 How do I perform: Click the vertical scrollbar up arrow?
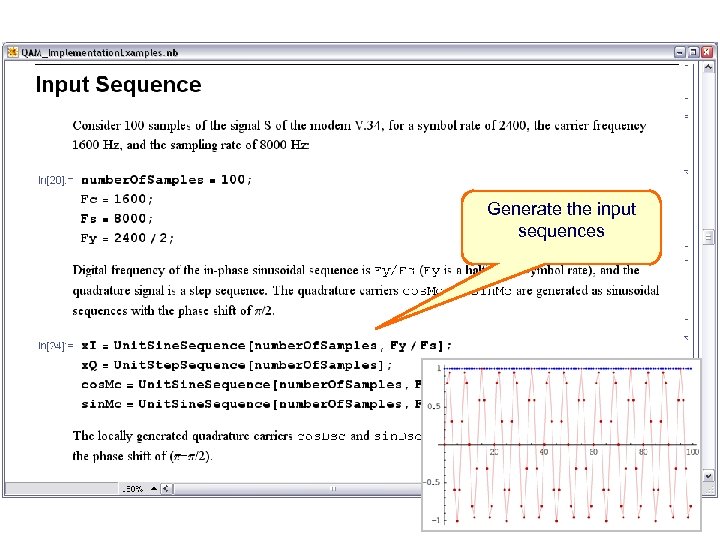(708, 68)
